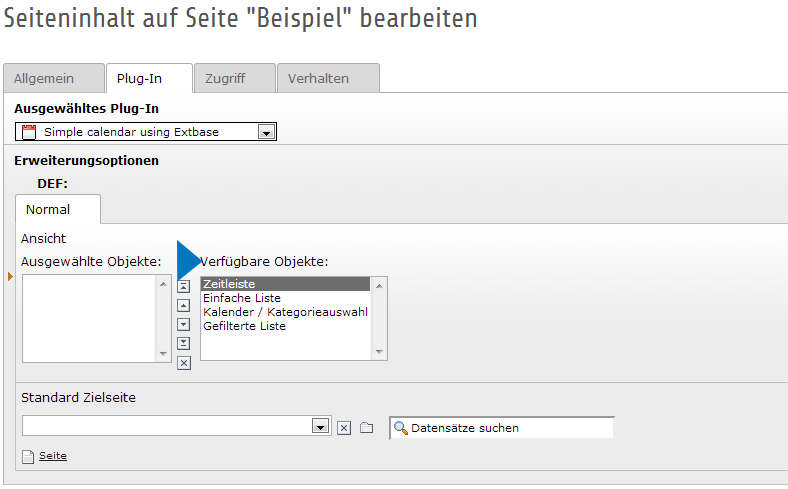Viewport: 788px width, 489px height.
Task: Select the Normal sub-tab
Action: tap(47, 210)
